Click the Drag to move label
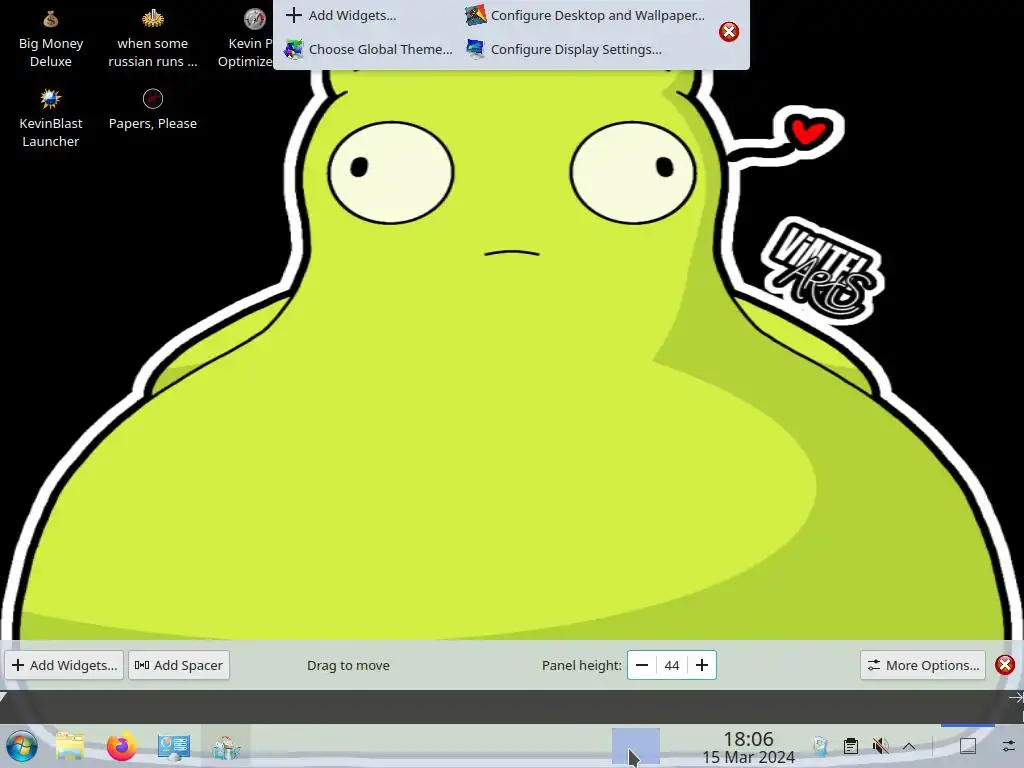 [x=348, y=665]
